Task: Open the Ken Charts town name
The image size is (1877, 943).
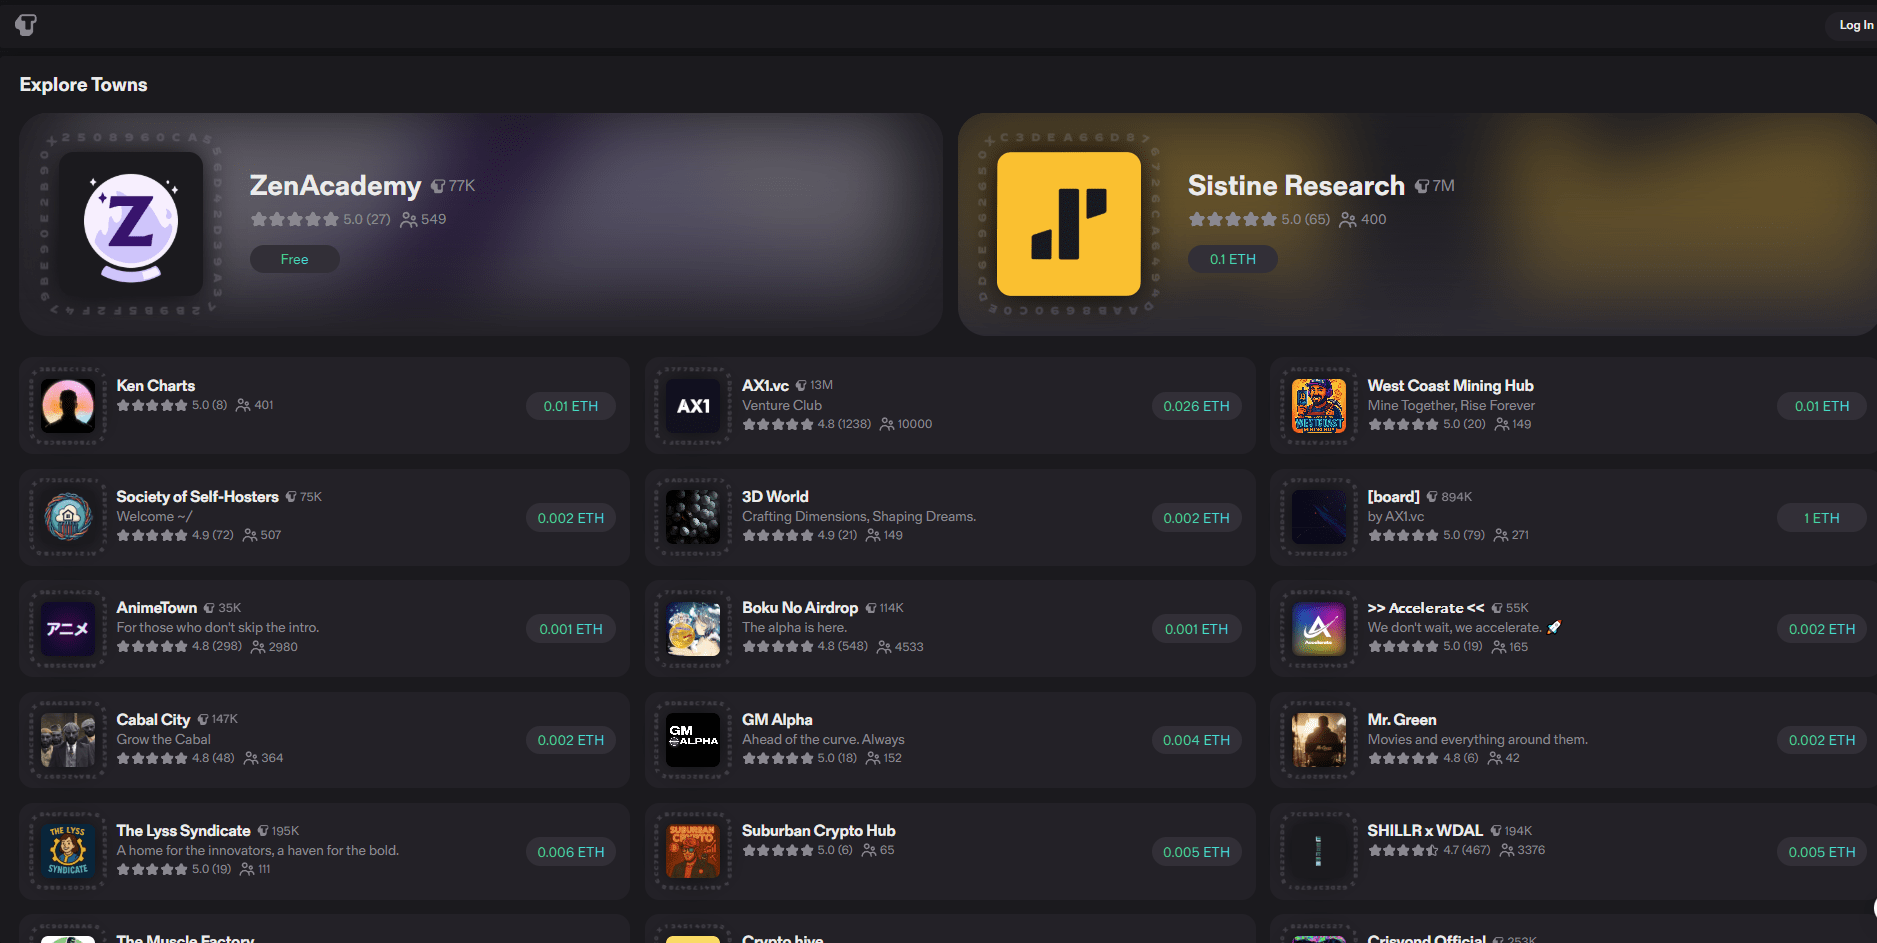Action: (x=155, y=386)
